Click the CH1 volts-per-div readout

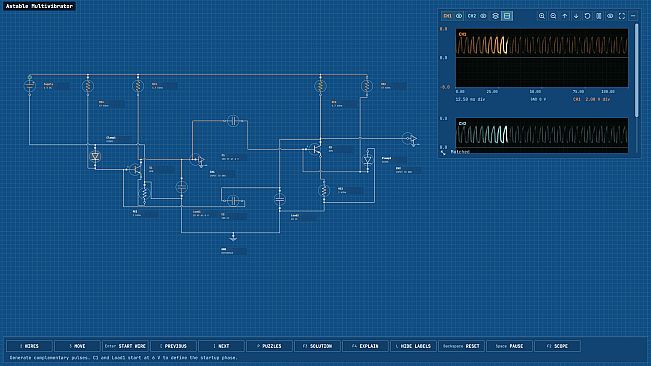pyautogui.click(x=592, y=100)
